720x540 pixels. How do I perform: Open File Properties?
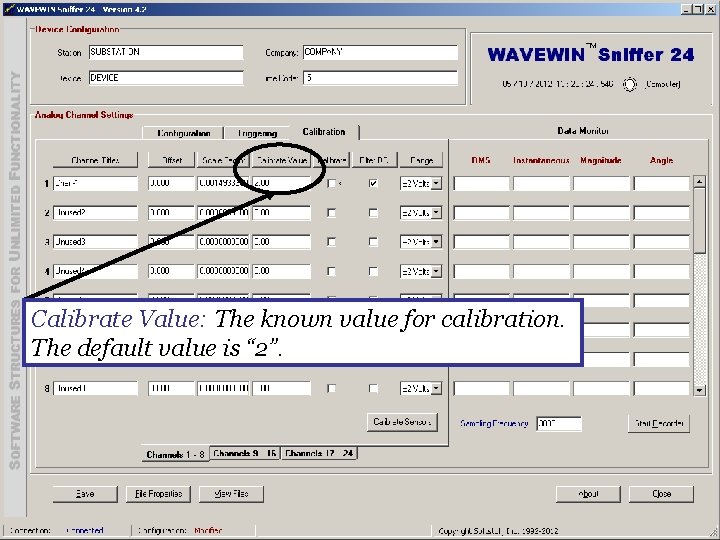pos(158,494)
